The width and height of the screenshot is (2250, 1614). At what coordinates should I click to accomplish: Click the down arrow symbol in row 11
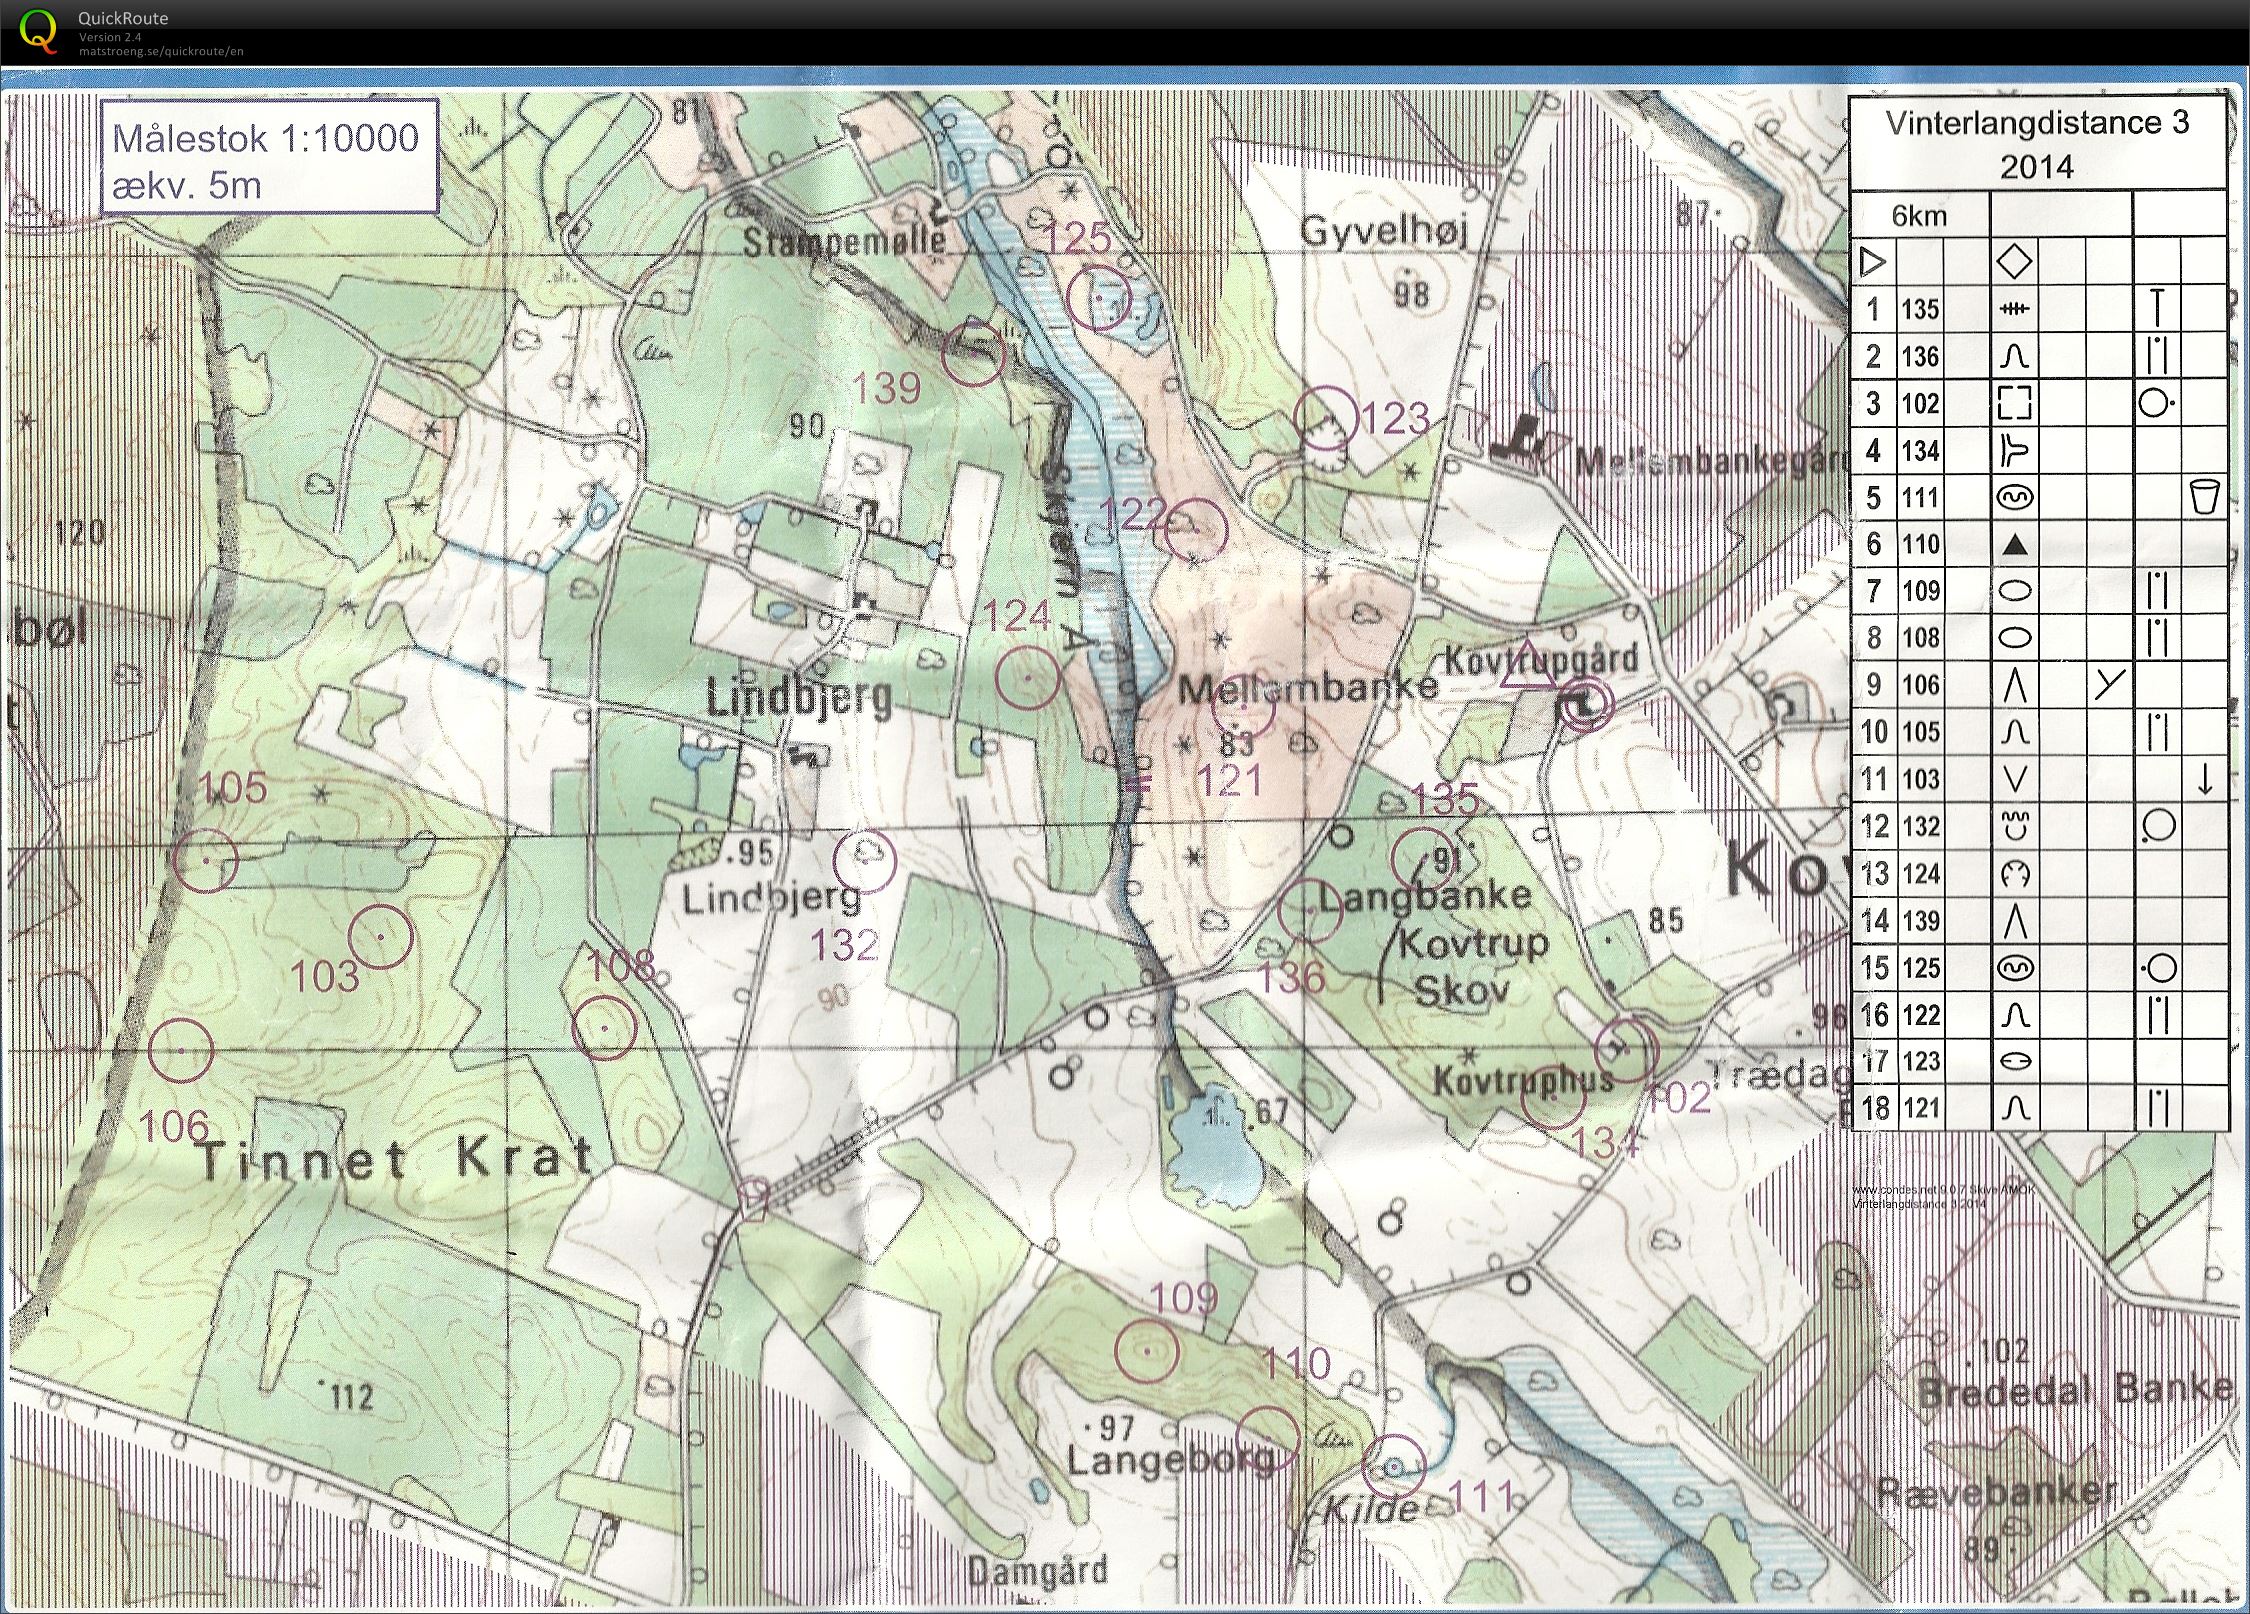(x=2204, y=780)
